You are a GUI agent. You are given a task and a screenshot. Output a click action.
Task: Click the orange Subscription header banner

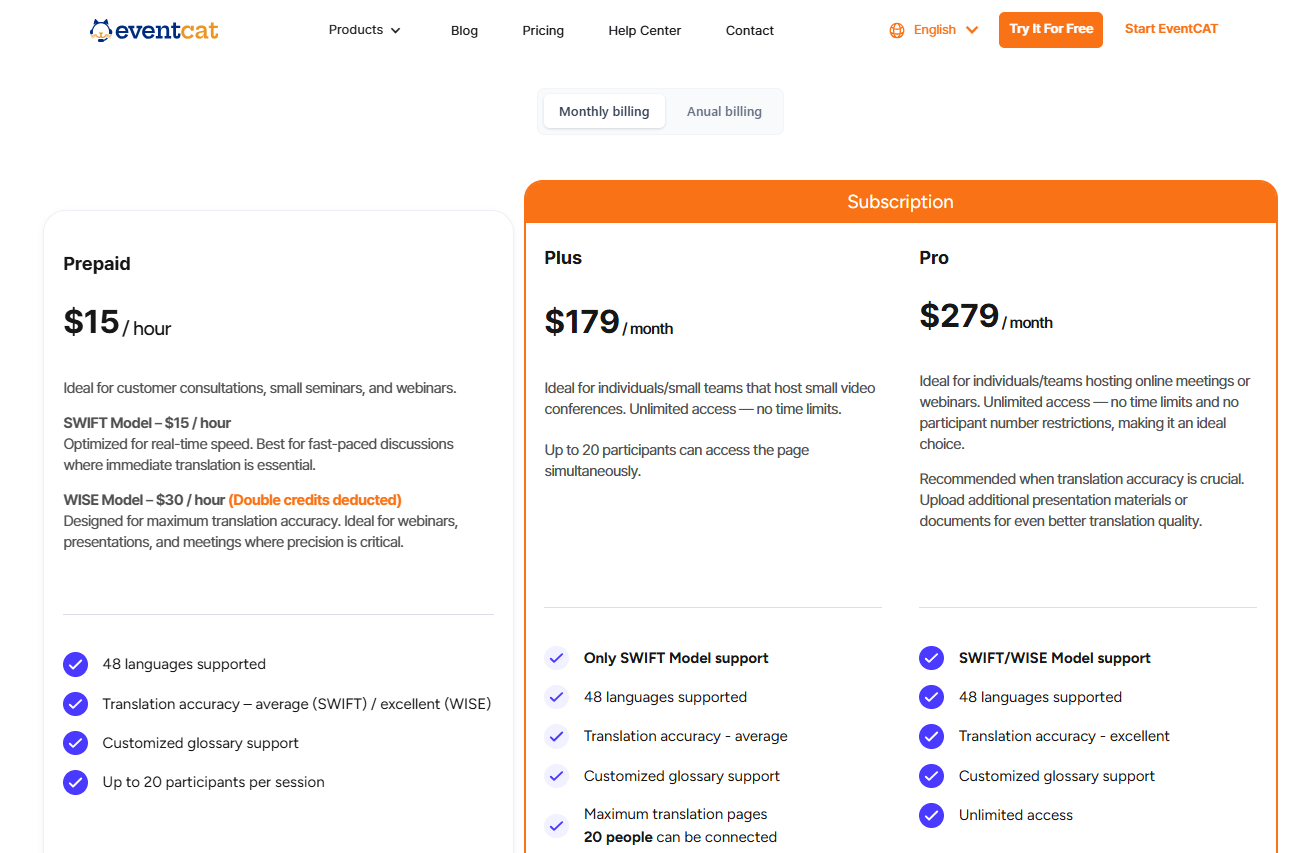(901, 202)
